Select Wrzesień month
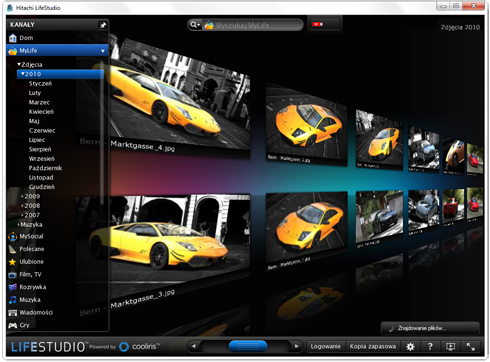490x362 pixels. [x=42, y=159]
